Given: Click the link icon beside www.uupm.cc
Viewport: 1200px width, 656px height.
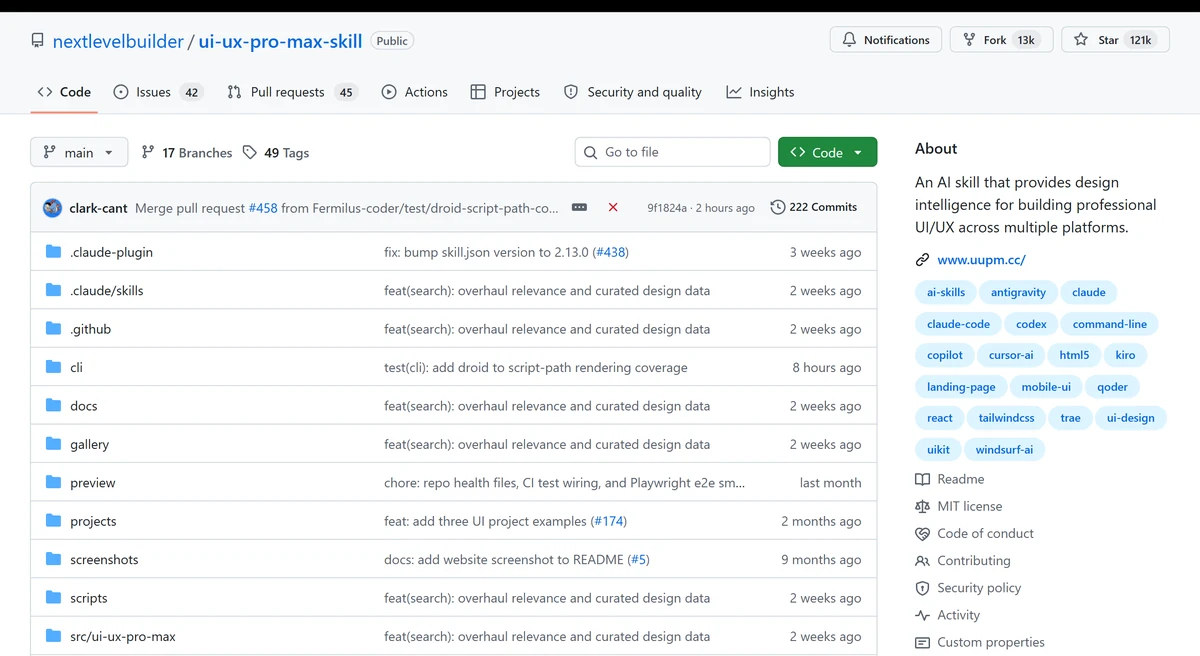Looking at the screenshot, I should [x=922, y=260].
